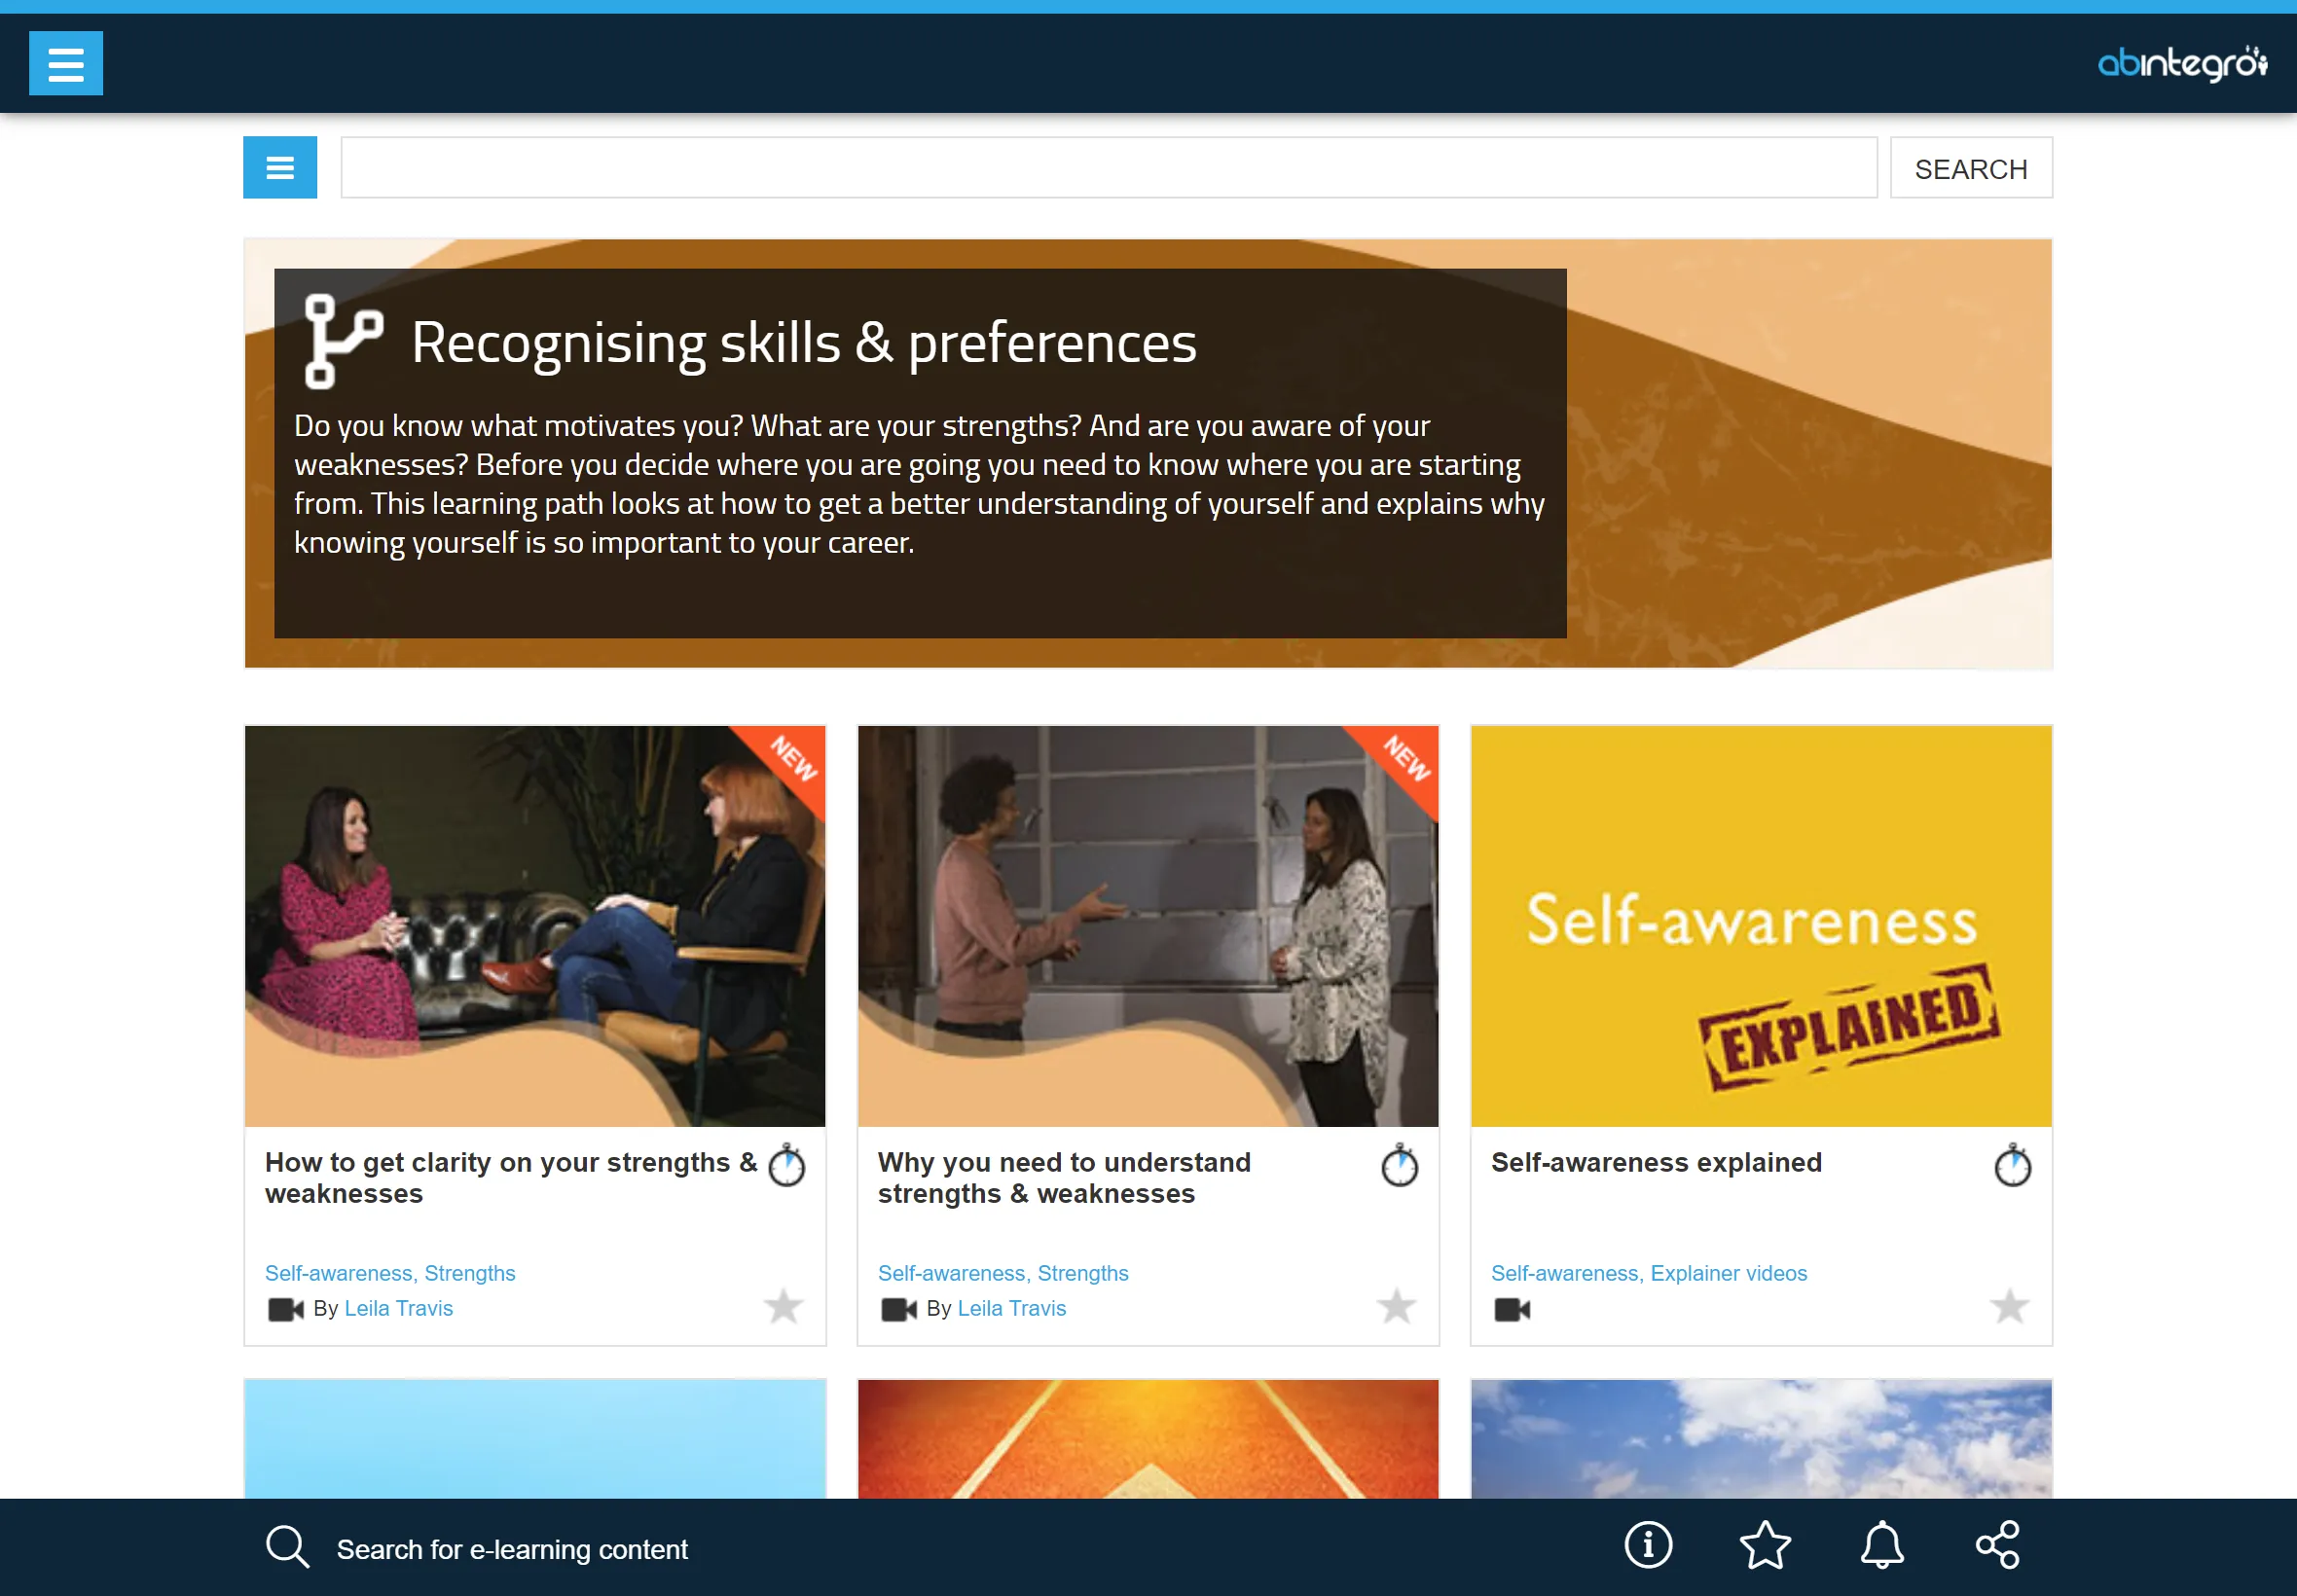Click the Self-awareness Explained video thumbnail
2297x1596 pixels.
point(1761,926)
